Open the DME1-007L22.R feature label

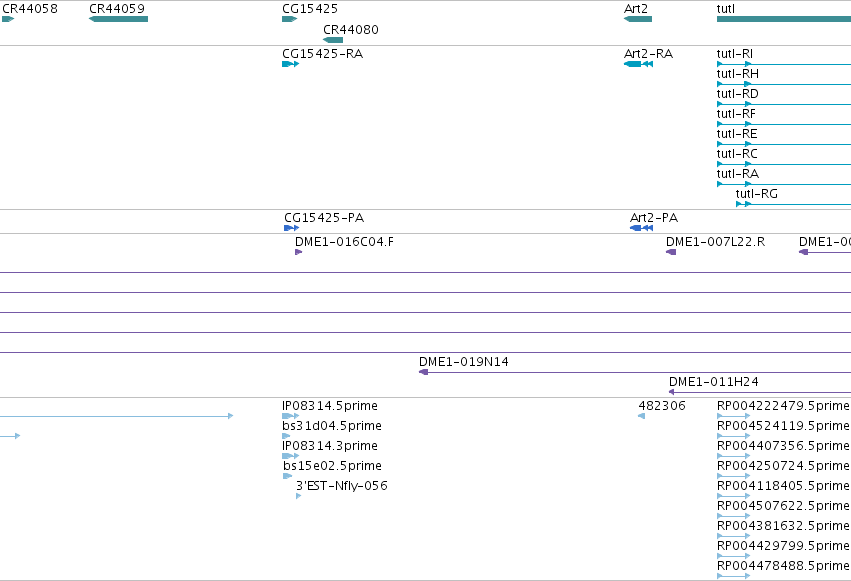(715, 242)
